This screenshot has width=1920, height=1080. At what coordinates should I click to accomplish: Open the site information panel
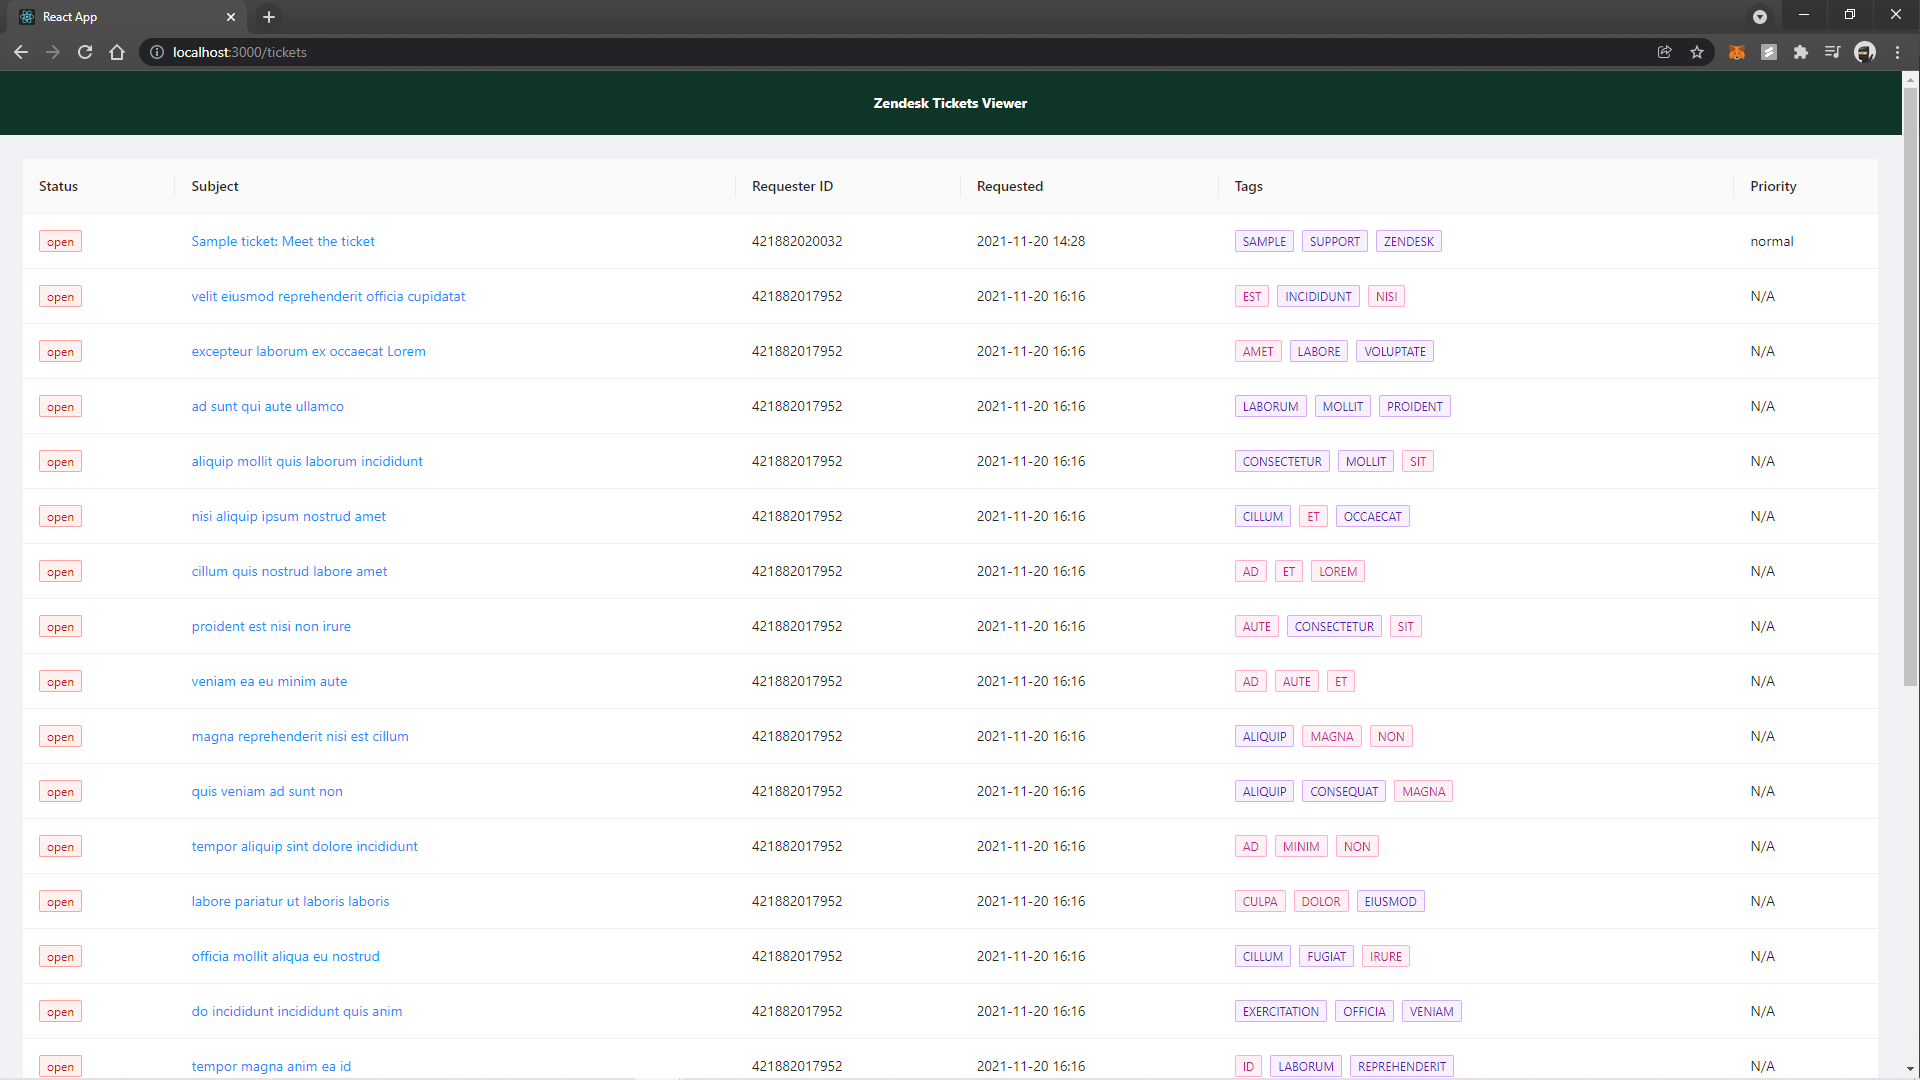[x=157, y=52]
